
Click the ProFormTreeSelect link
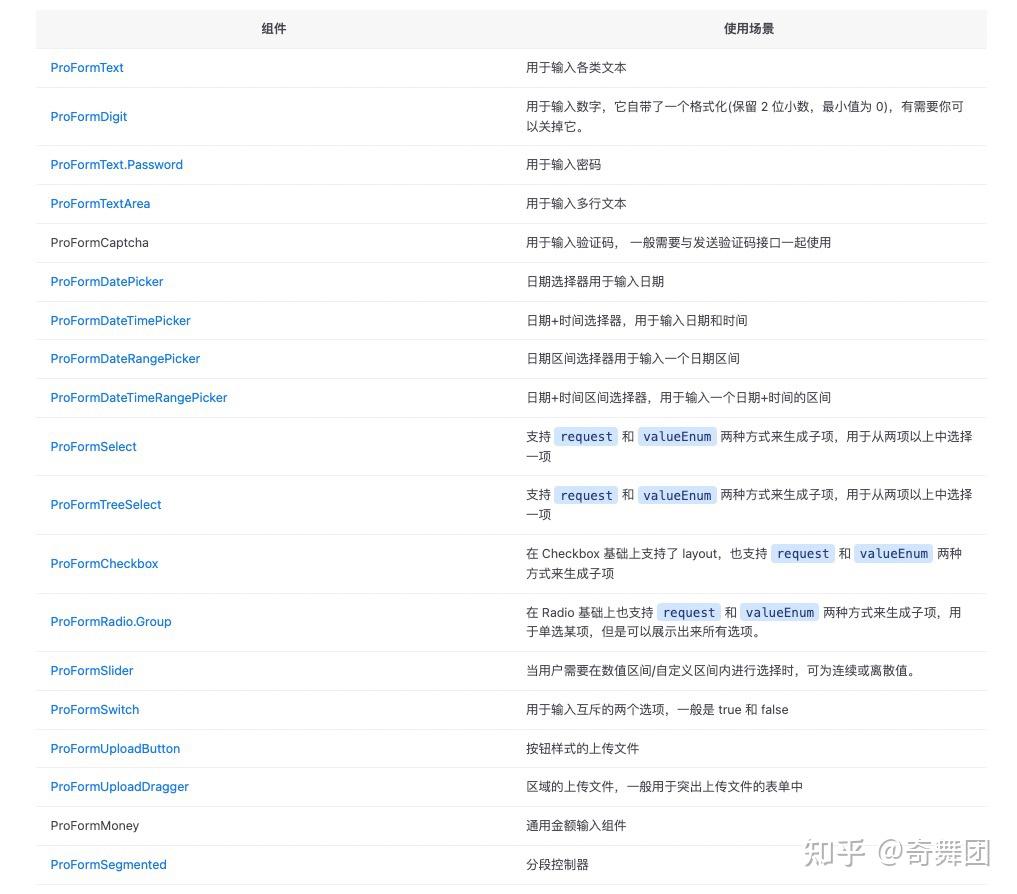(x=106, y=504)
